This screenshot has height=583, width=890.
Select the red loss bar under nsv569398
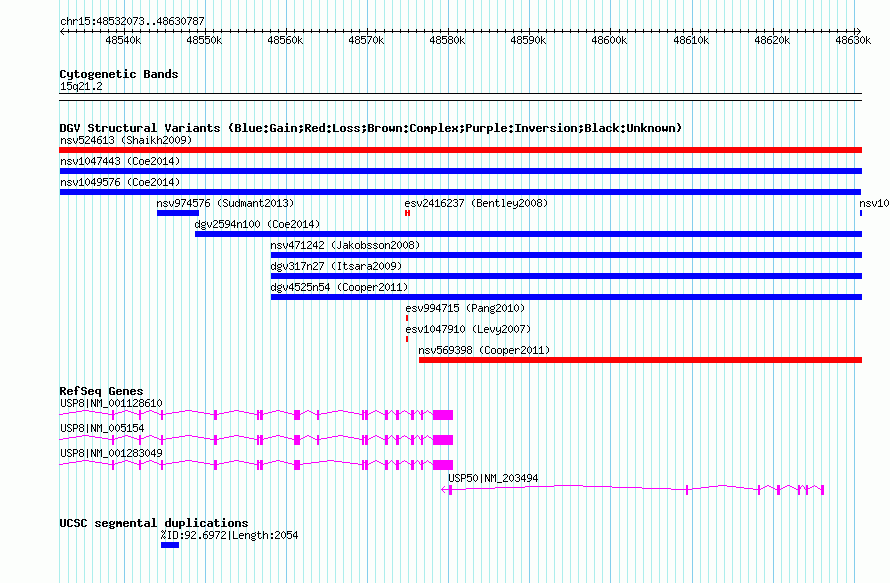640,360
